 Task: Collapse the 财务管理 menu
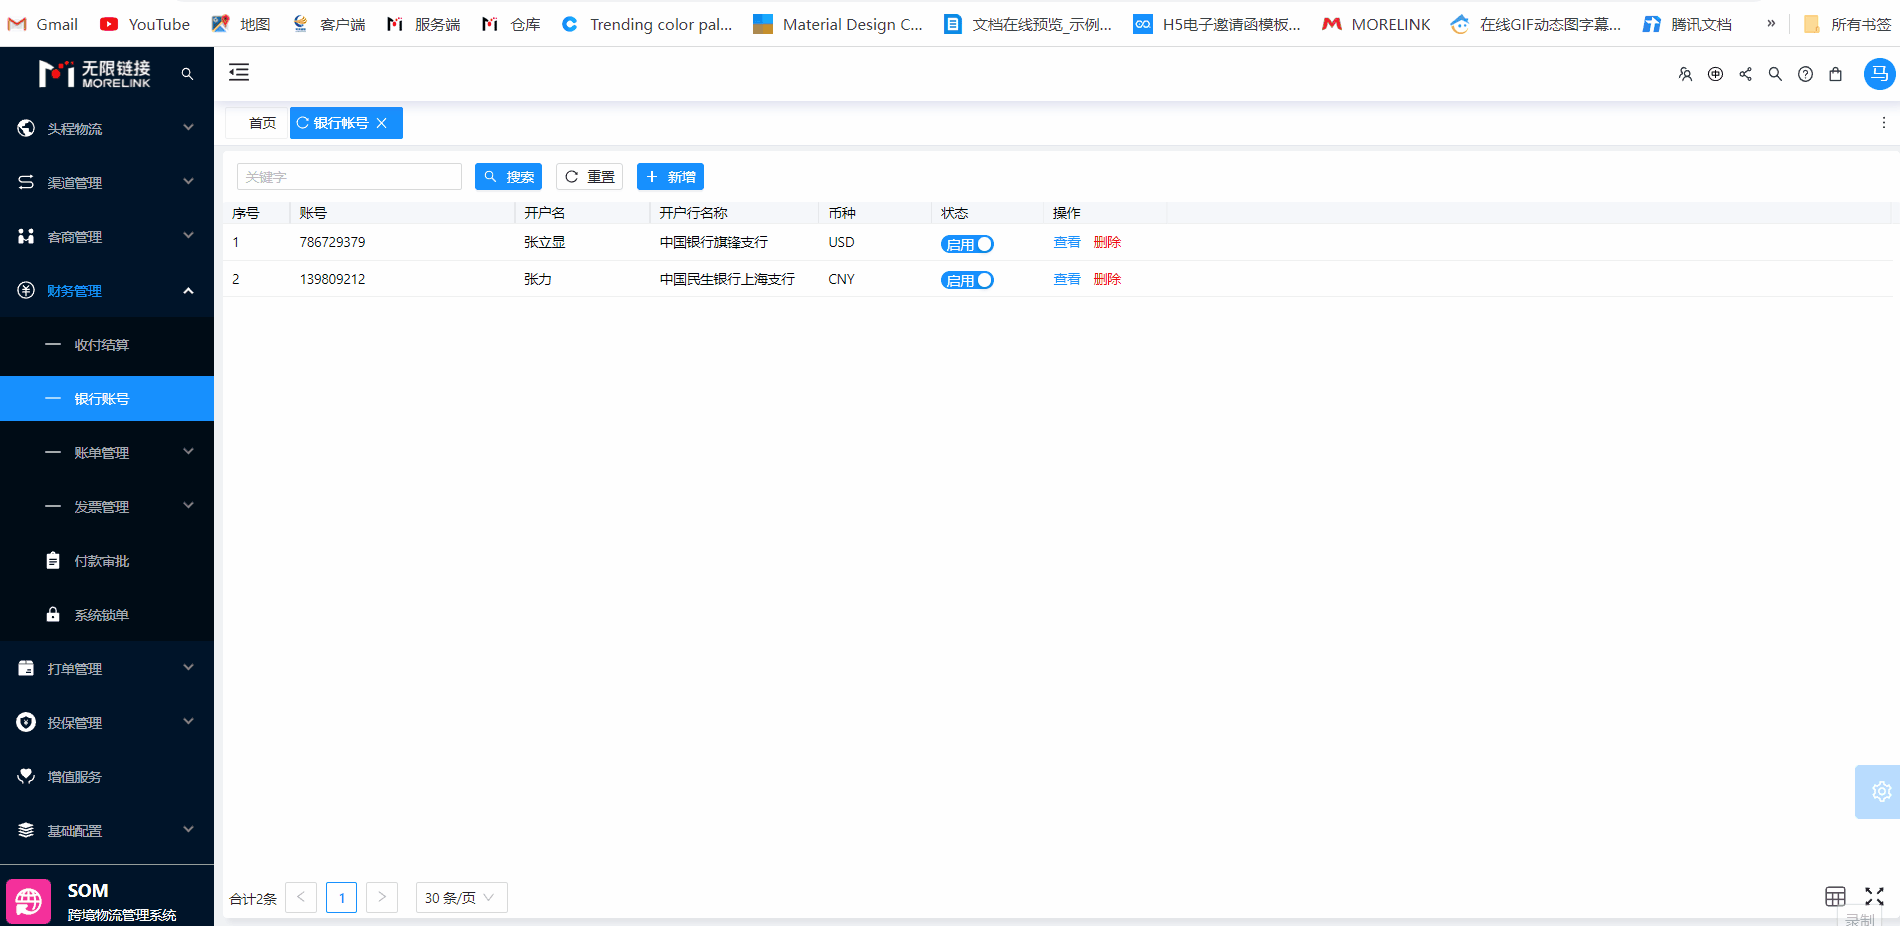pyautogui.click(x=107, y=291)
